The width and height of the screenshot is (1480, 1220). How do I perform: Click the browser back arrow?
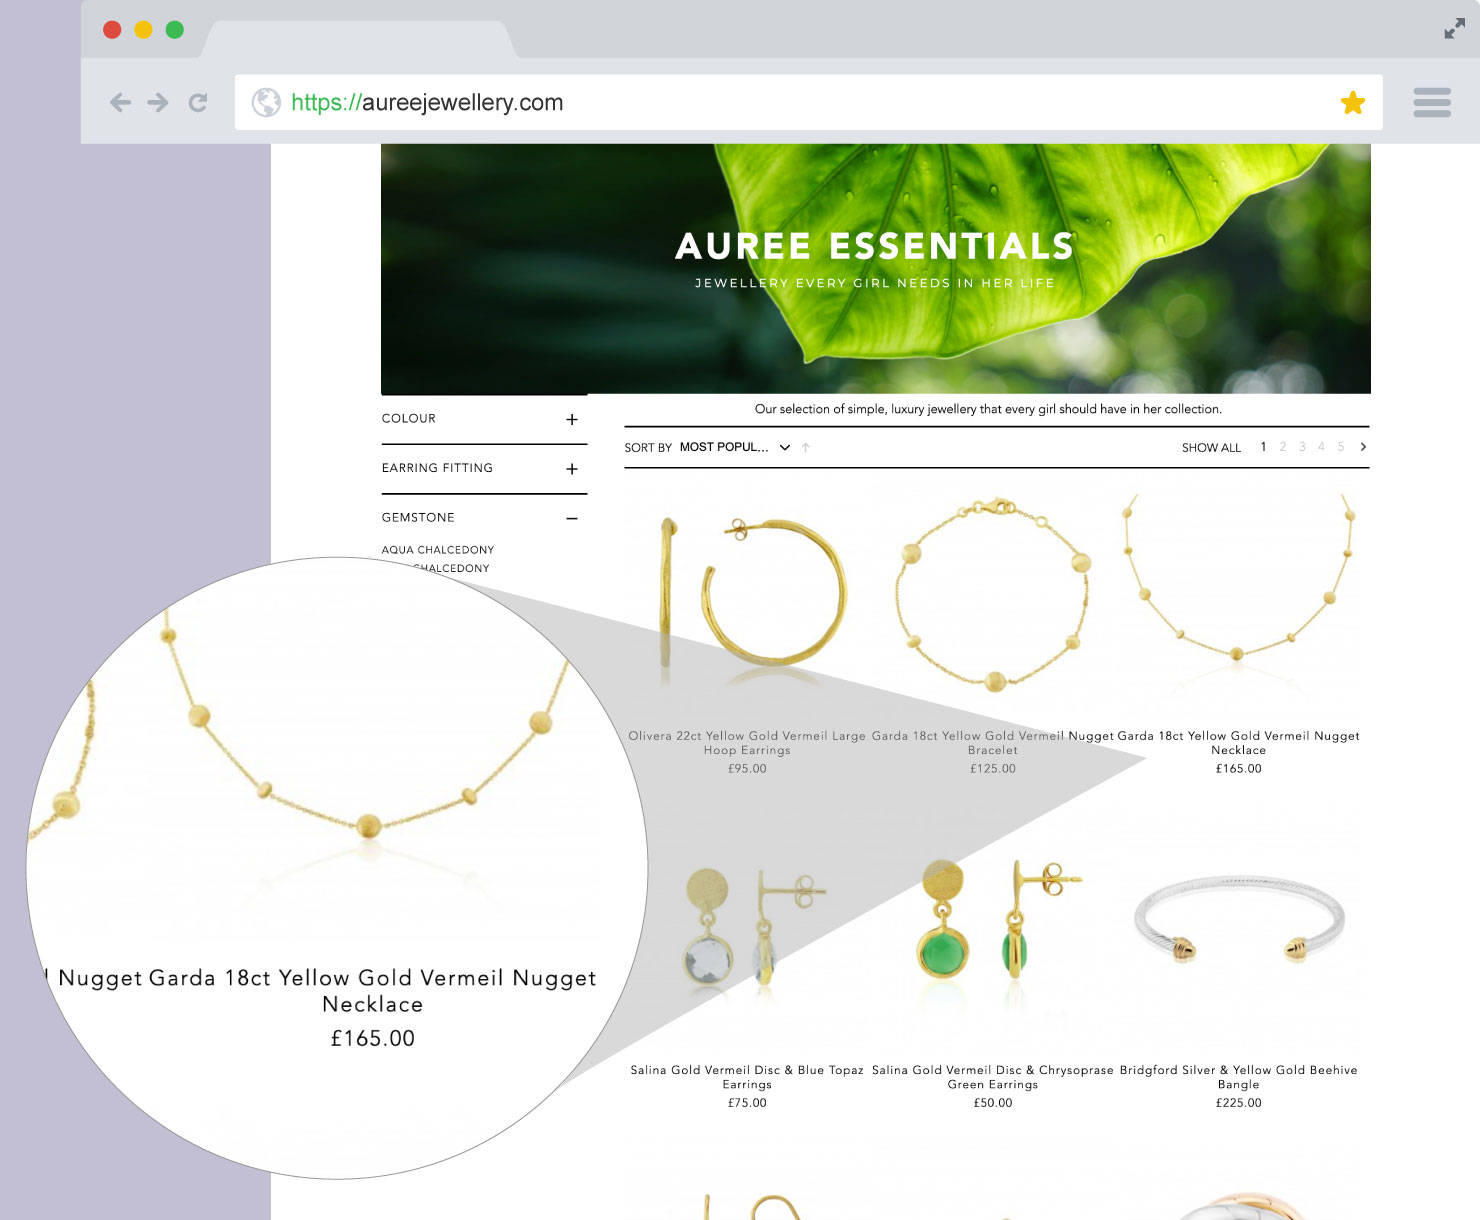pyautogui.click(x=121, y=102)
